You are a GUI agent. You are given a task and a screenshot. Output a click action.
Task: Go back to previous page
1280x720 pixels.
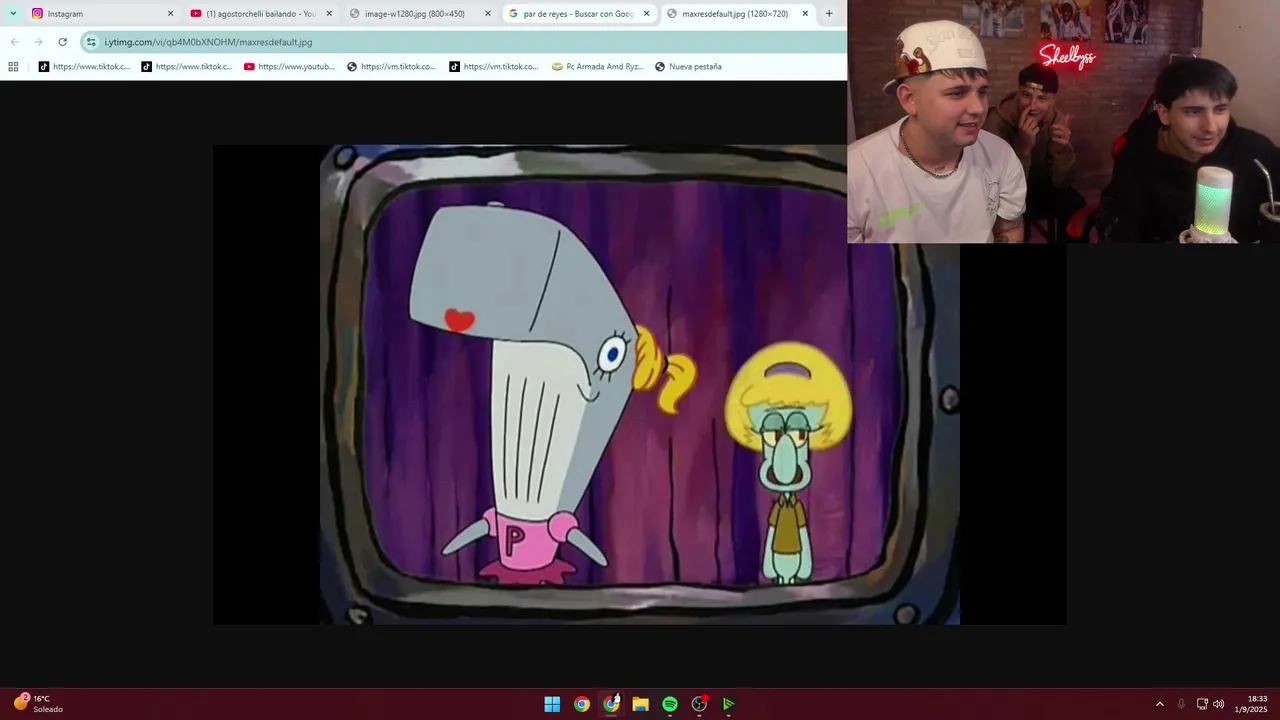point(14,42)
